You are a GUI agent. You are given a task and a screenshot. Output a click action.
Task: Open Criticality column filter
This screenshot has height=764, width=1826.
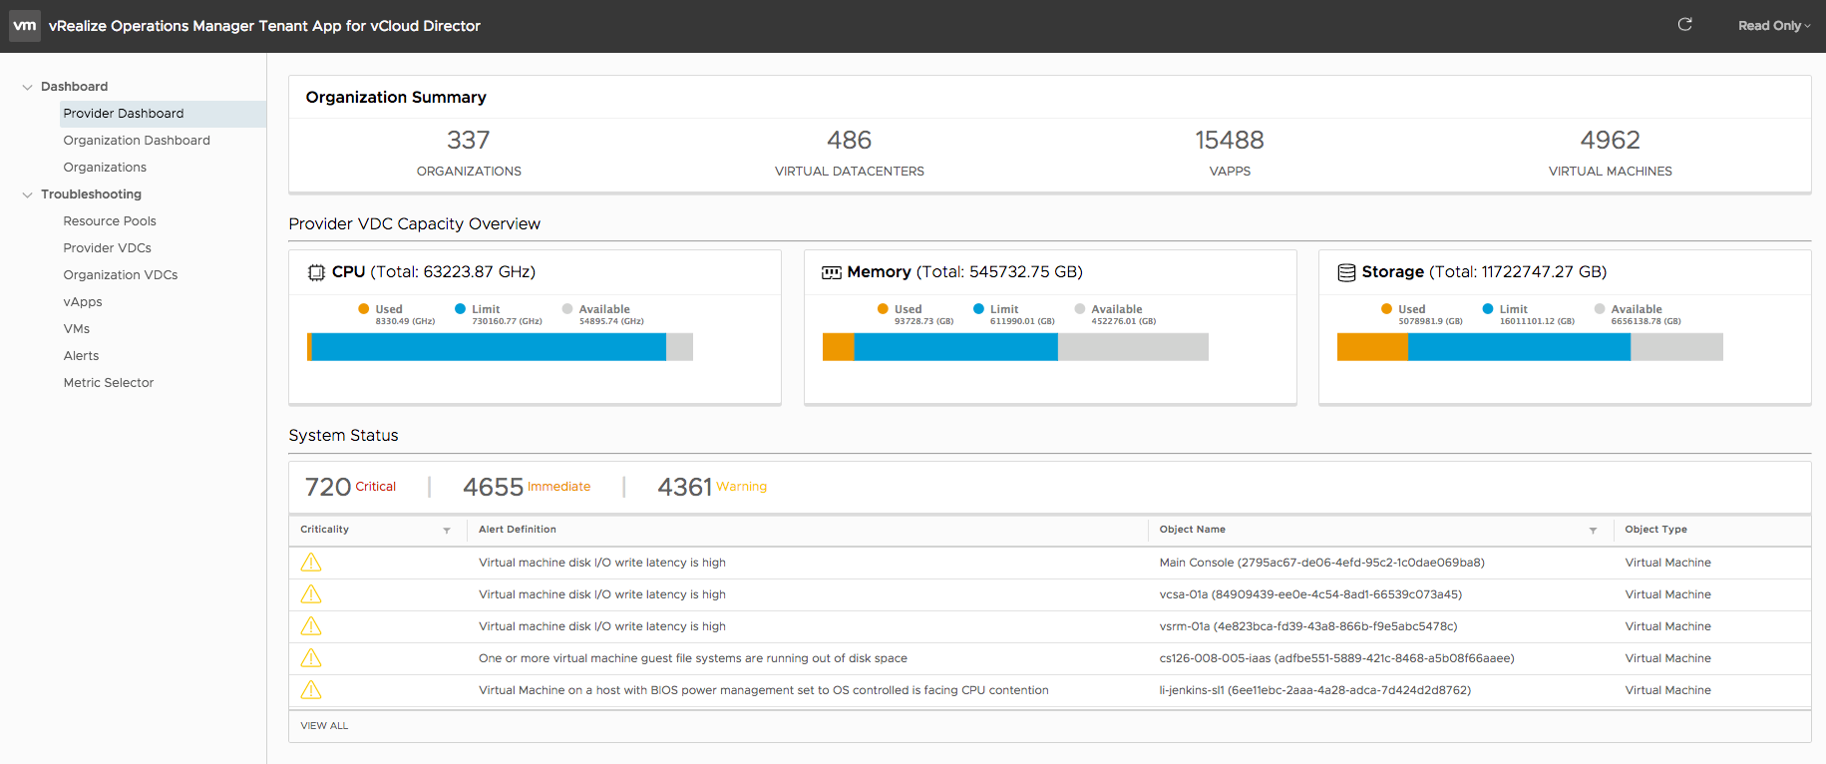[x=447, y=531]
